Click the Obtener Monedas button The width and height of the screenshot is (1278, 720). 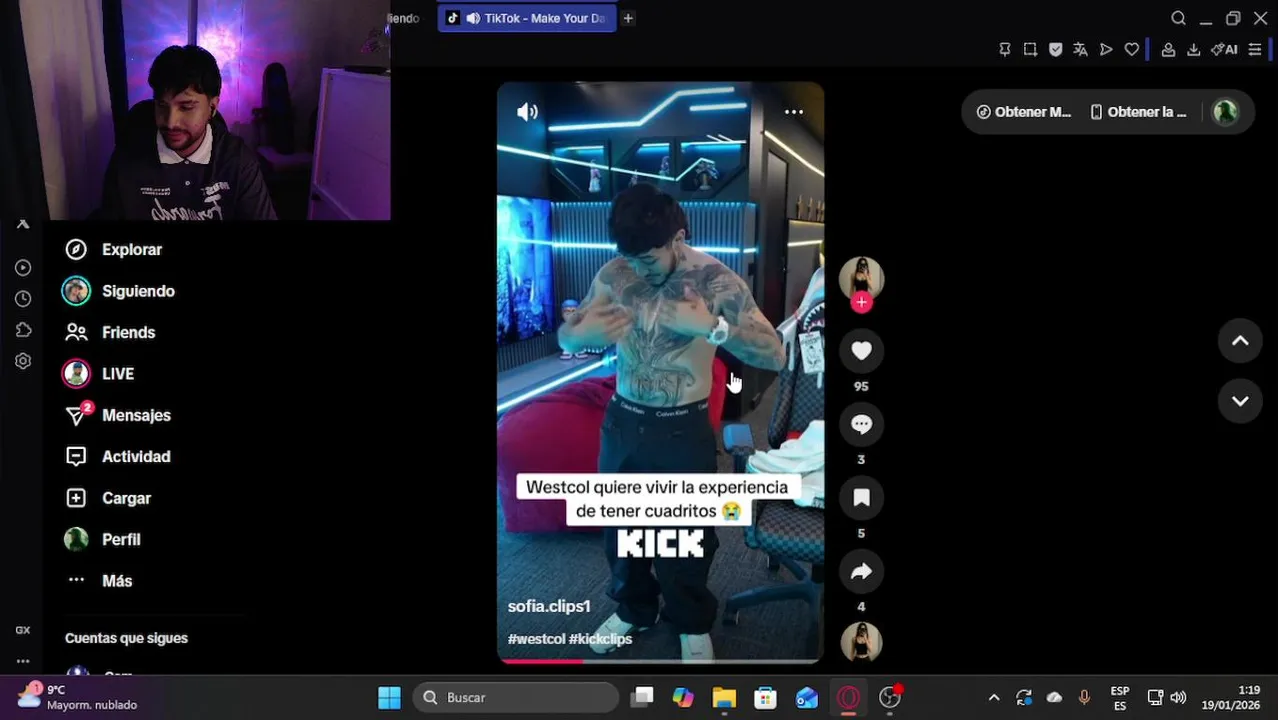tap(1024, 112)
